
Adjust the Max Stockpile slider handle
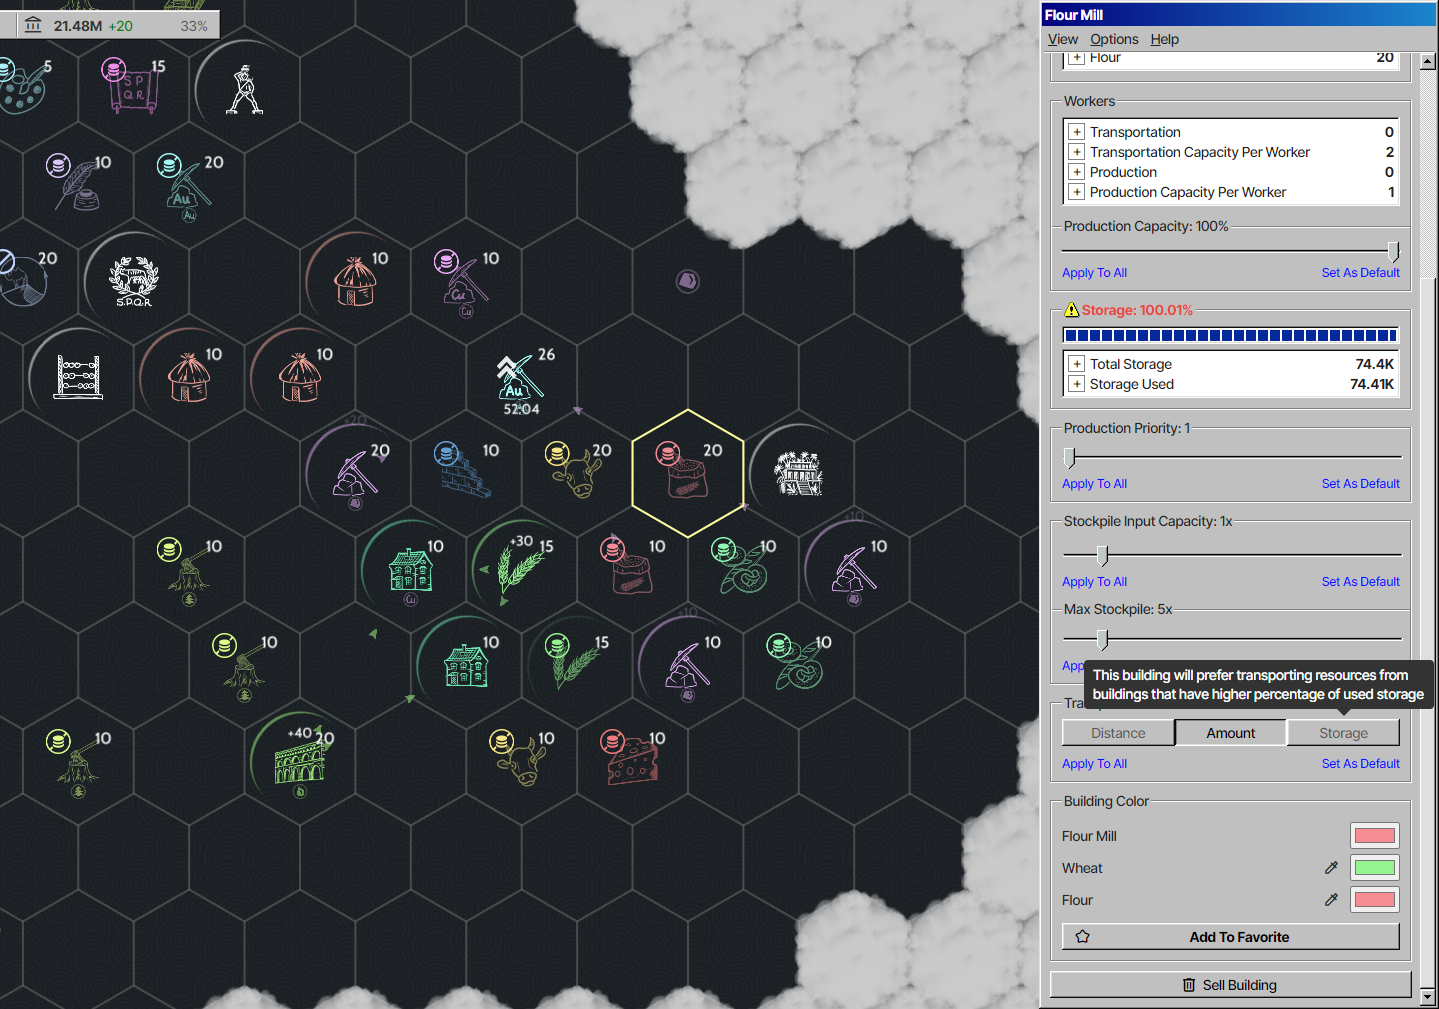(x=1102, y=639)
